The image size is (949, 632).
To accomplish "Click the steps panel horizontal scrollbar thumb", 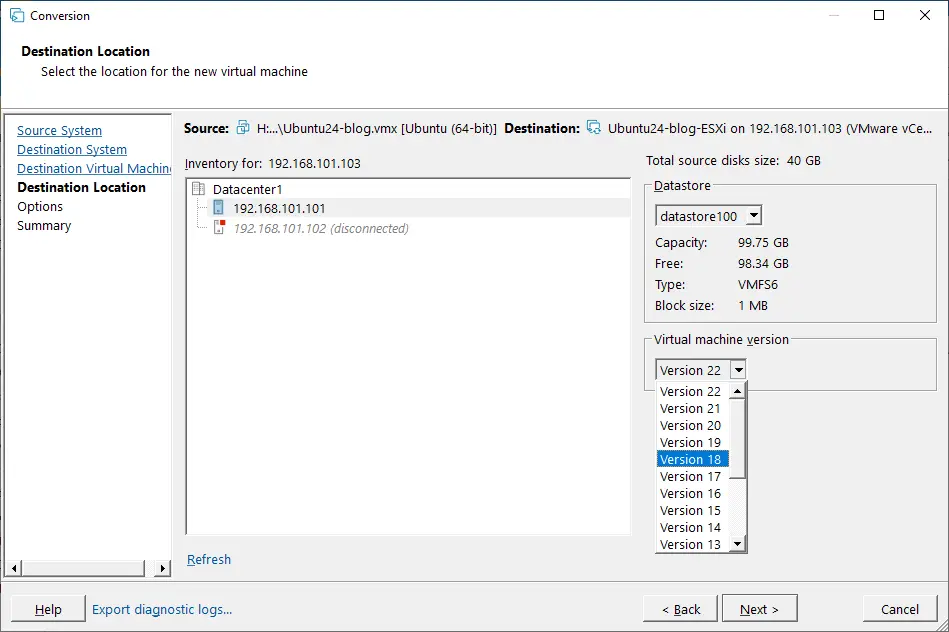I will (84, 568).
